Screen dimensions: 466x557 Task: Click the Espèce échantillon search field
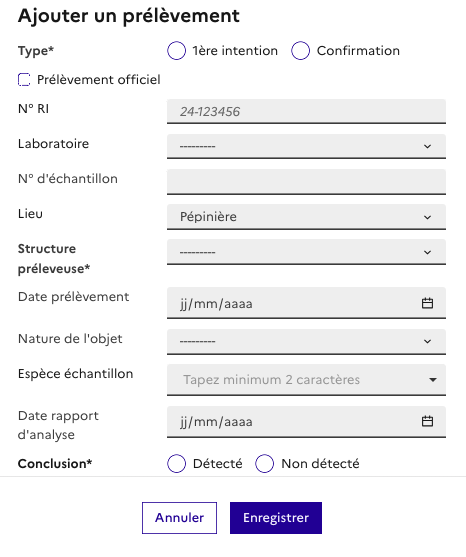pyautogui.click(x=306, y=380)
